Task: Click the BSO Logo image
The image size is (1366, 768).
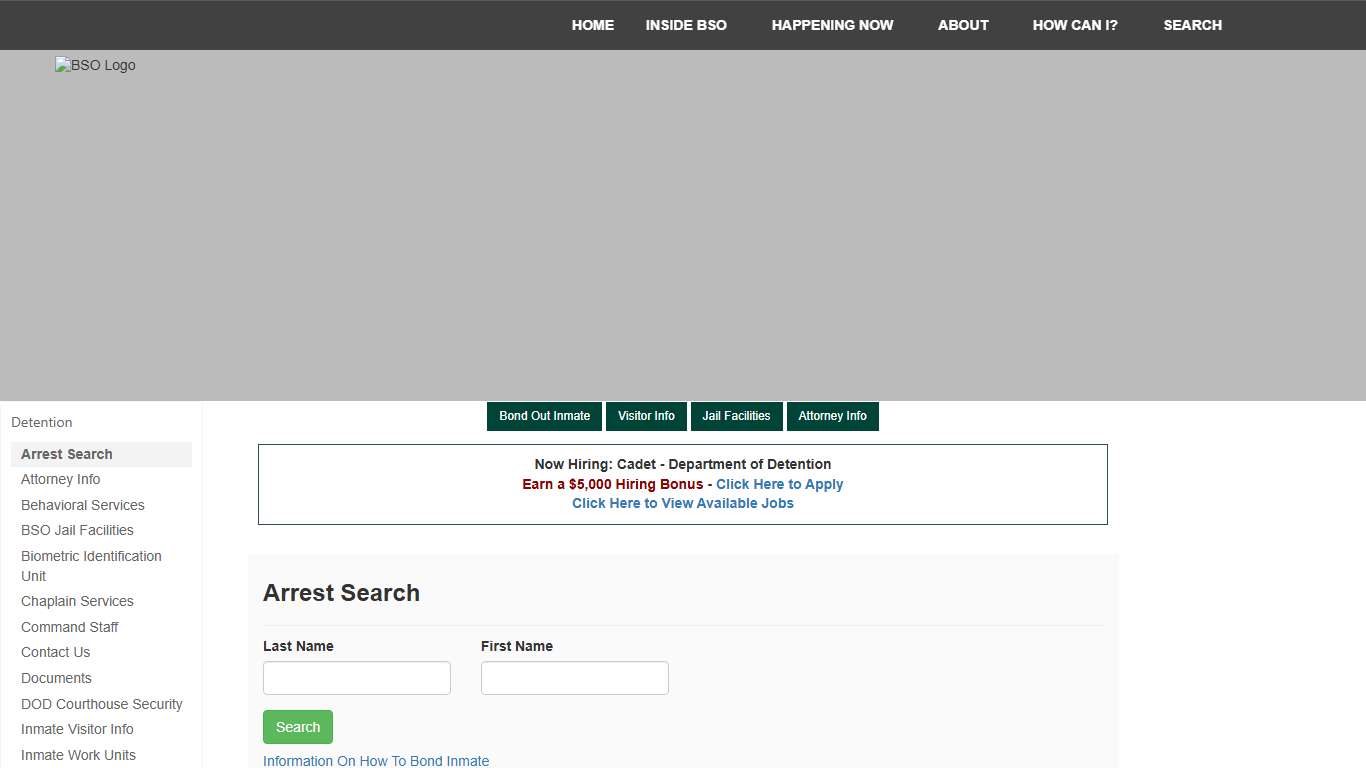Action: [95, 65]
